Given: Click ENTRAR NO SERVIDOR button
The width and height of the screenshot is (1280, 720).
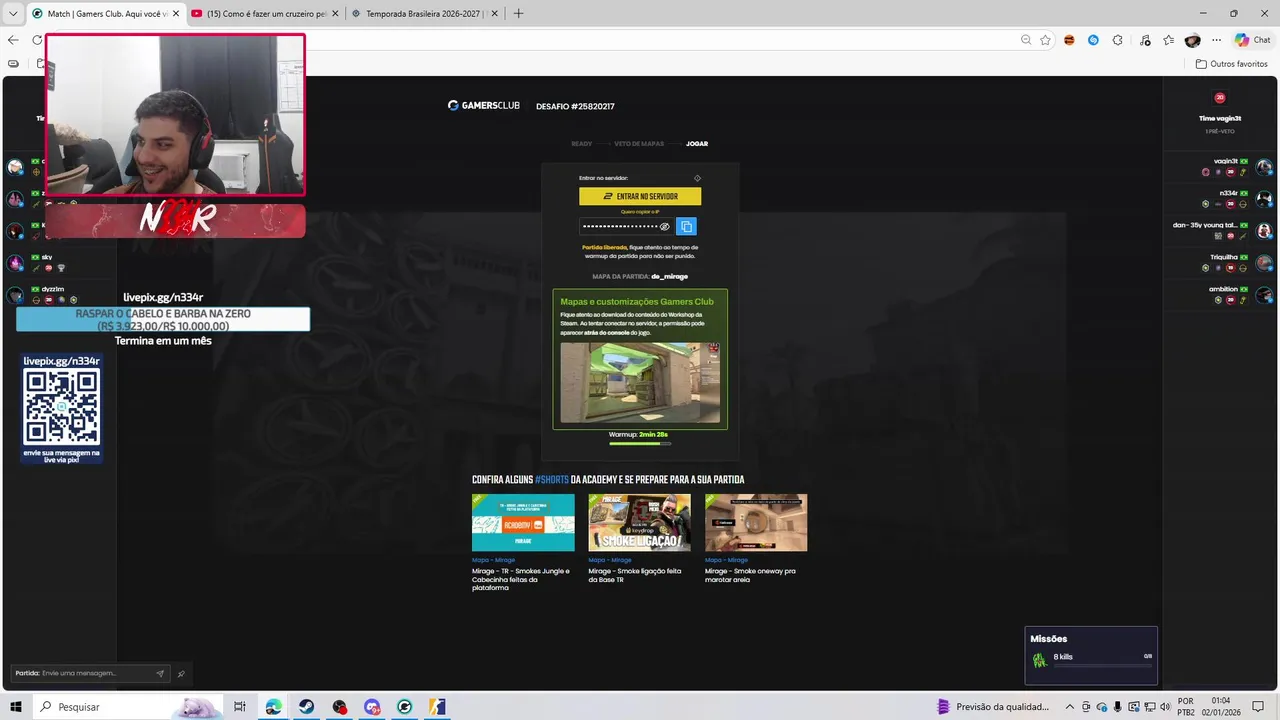Looking at the screenshot, I should click(640, 196).
